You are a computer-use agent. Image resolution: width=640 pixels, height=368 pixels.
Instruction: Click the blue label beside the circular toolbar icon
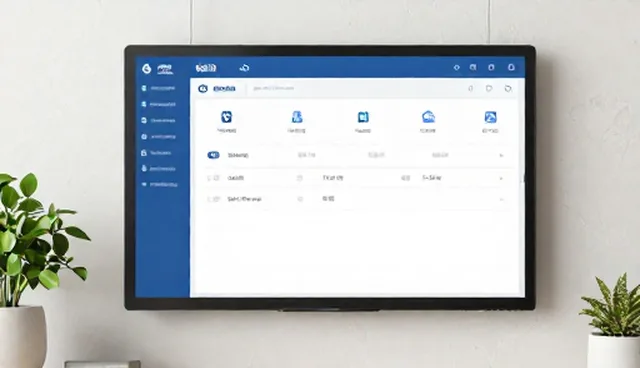pyautogui.click(x=224, y=89)
